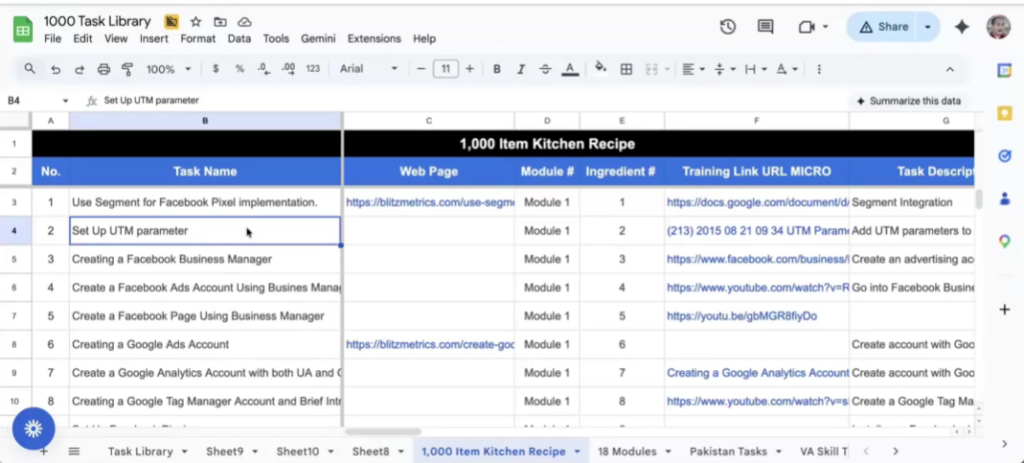This screenshot has width=1024, height=463.
Task: Open vertical align dropdown
Action: point(724,69)
